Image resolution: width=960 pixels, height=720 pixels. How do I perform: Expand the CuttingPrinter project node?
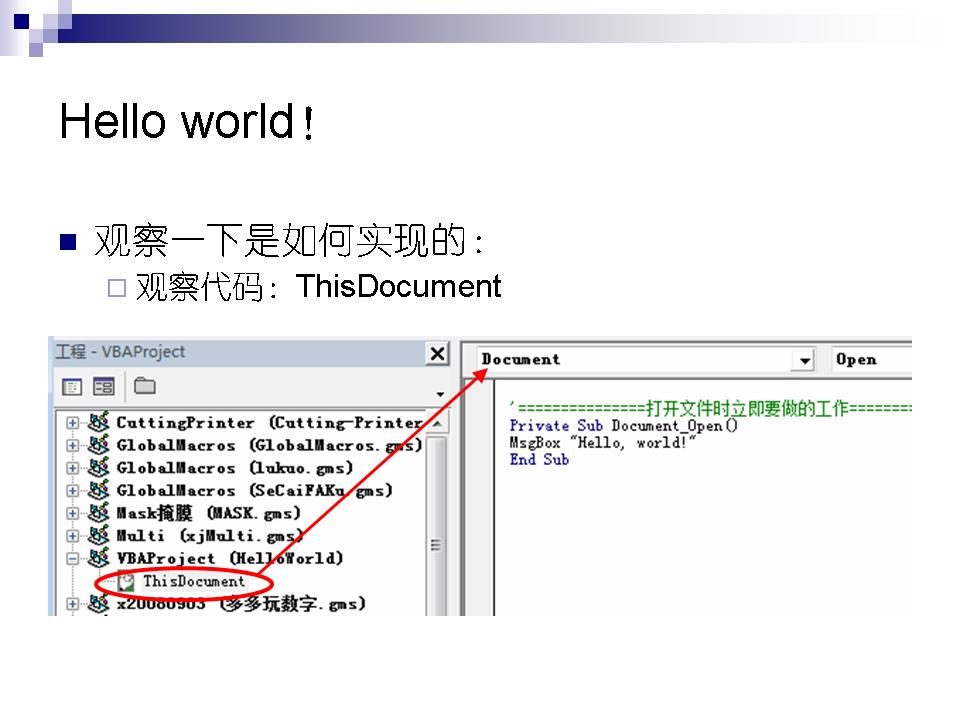72,423
